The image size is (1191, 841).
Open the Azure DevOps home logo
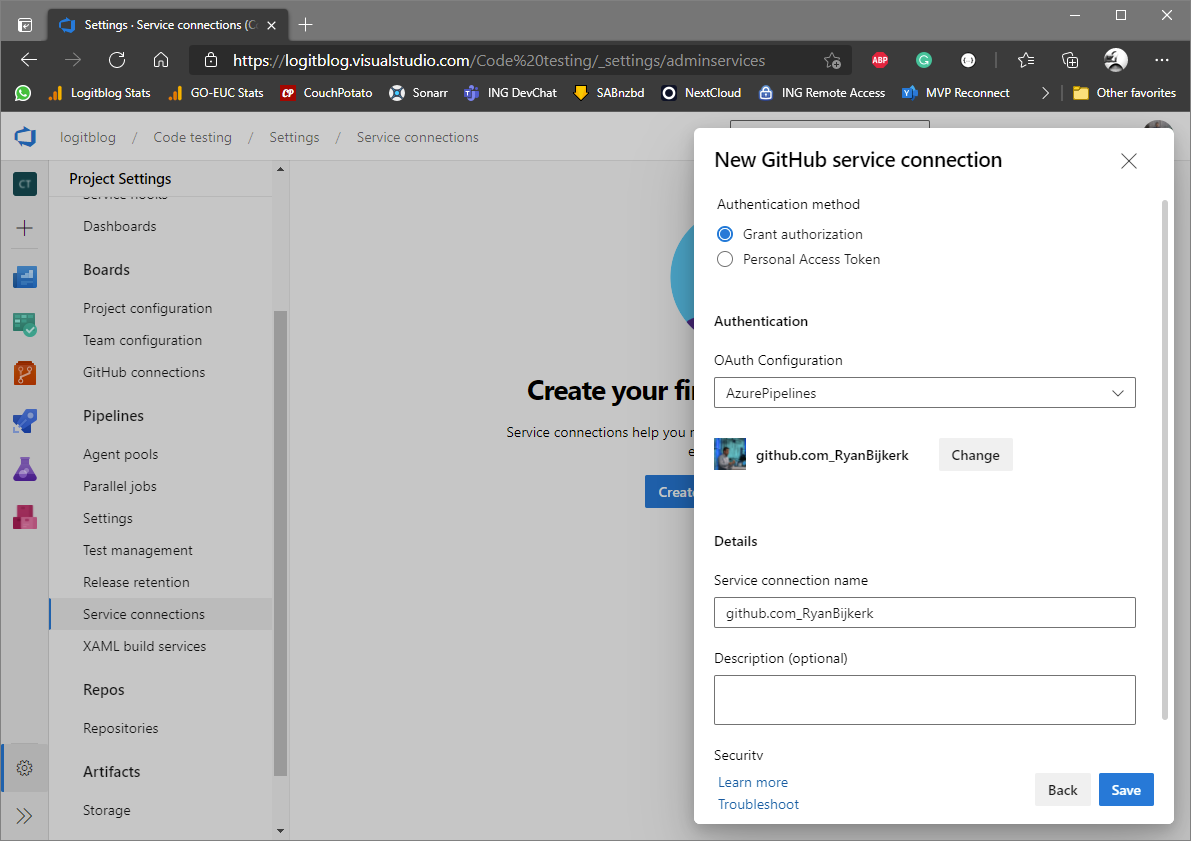tap(25, 137)
